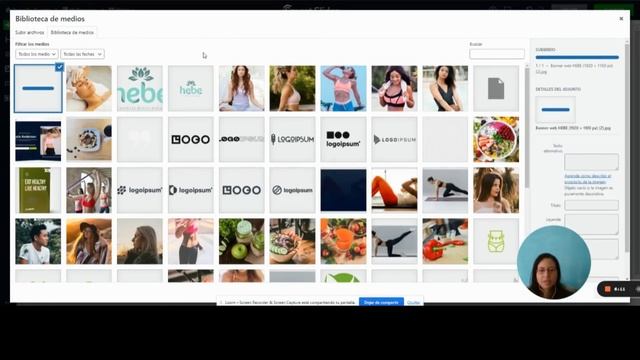Select the woman with towel thumbnail
Viewport: 640px width, 360px height.
pyautogui.click(x=394, y=89)
